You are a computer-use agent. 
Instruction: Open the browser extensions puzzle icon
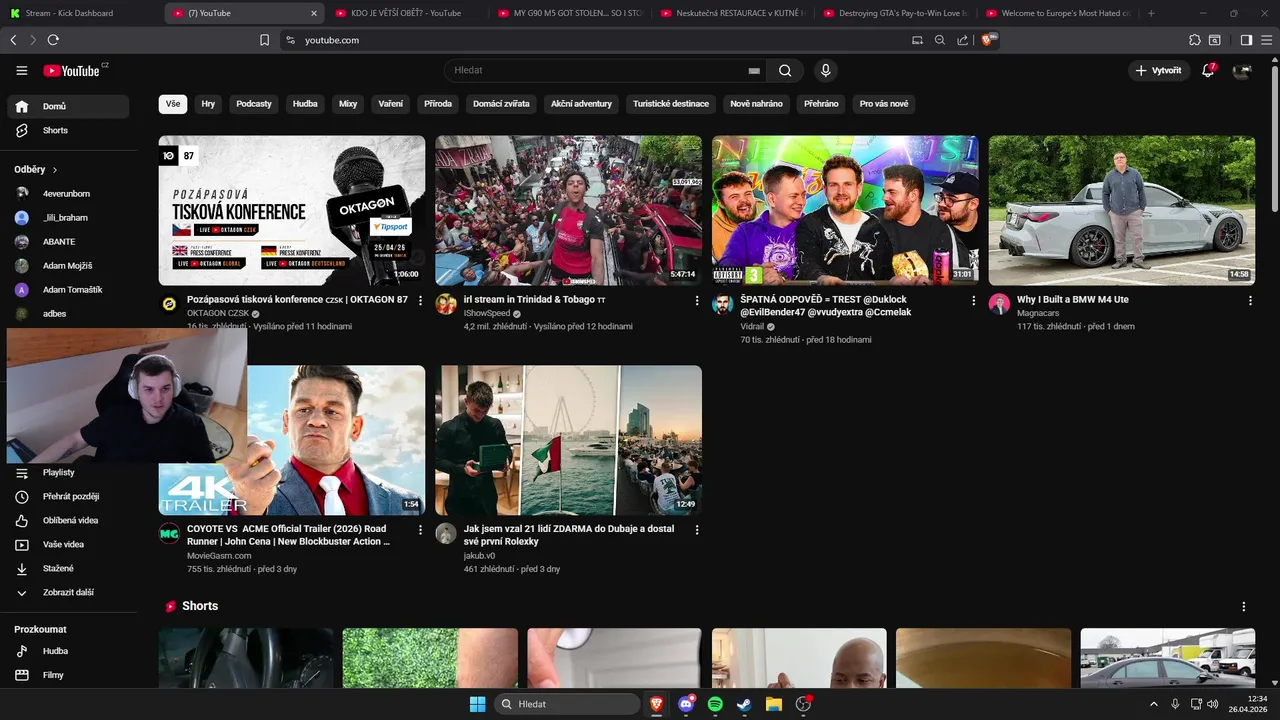(x=1194, y=40)
